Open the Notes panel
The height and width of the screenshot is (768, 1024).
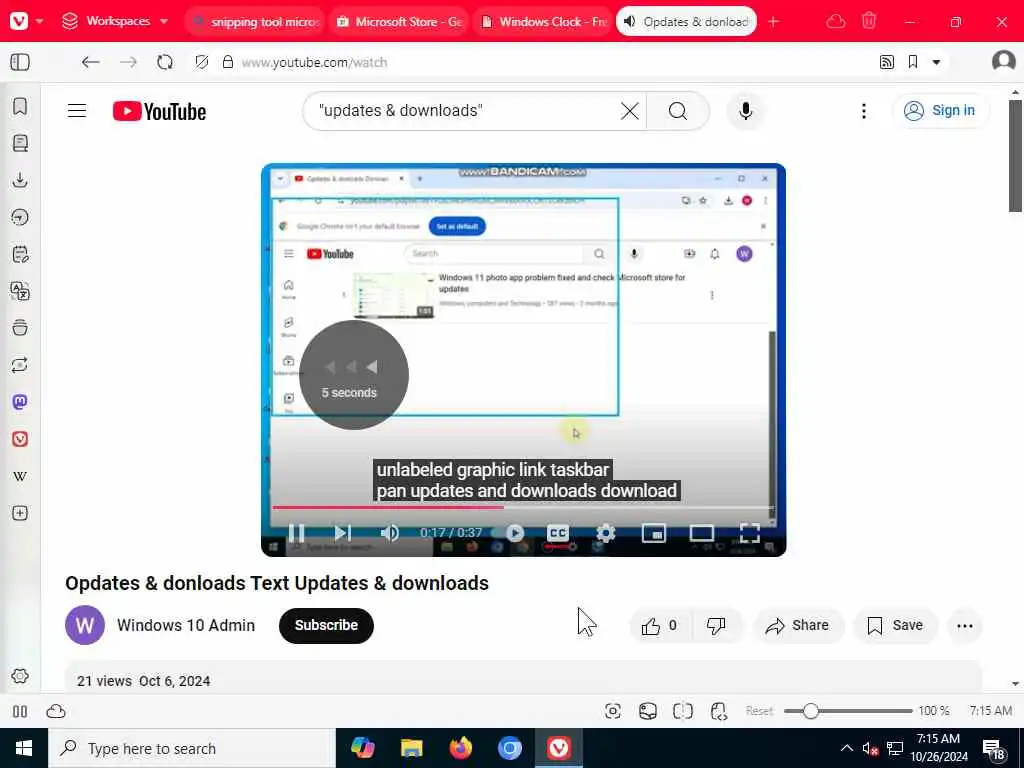(x=20, y=254)
